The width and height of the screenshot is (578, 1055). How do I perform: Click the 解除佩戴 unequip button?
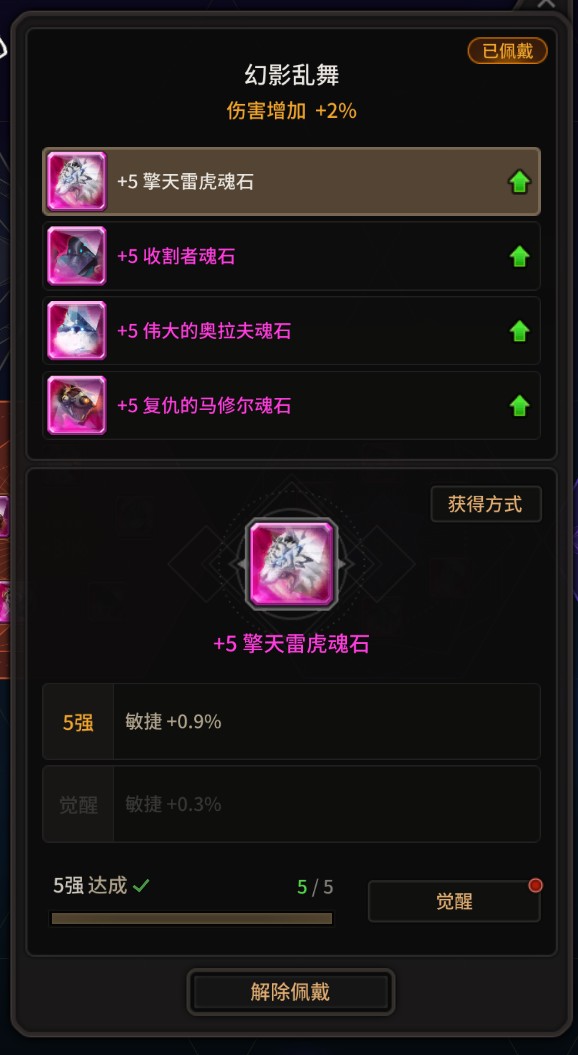(291, 992)
